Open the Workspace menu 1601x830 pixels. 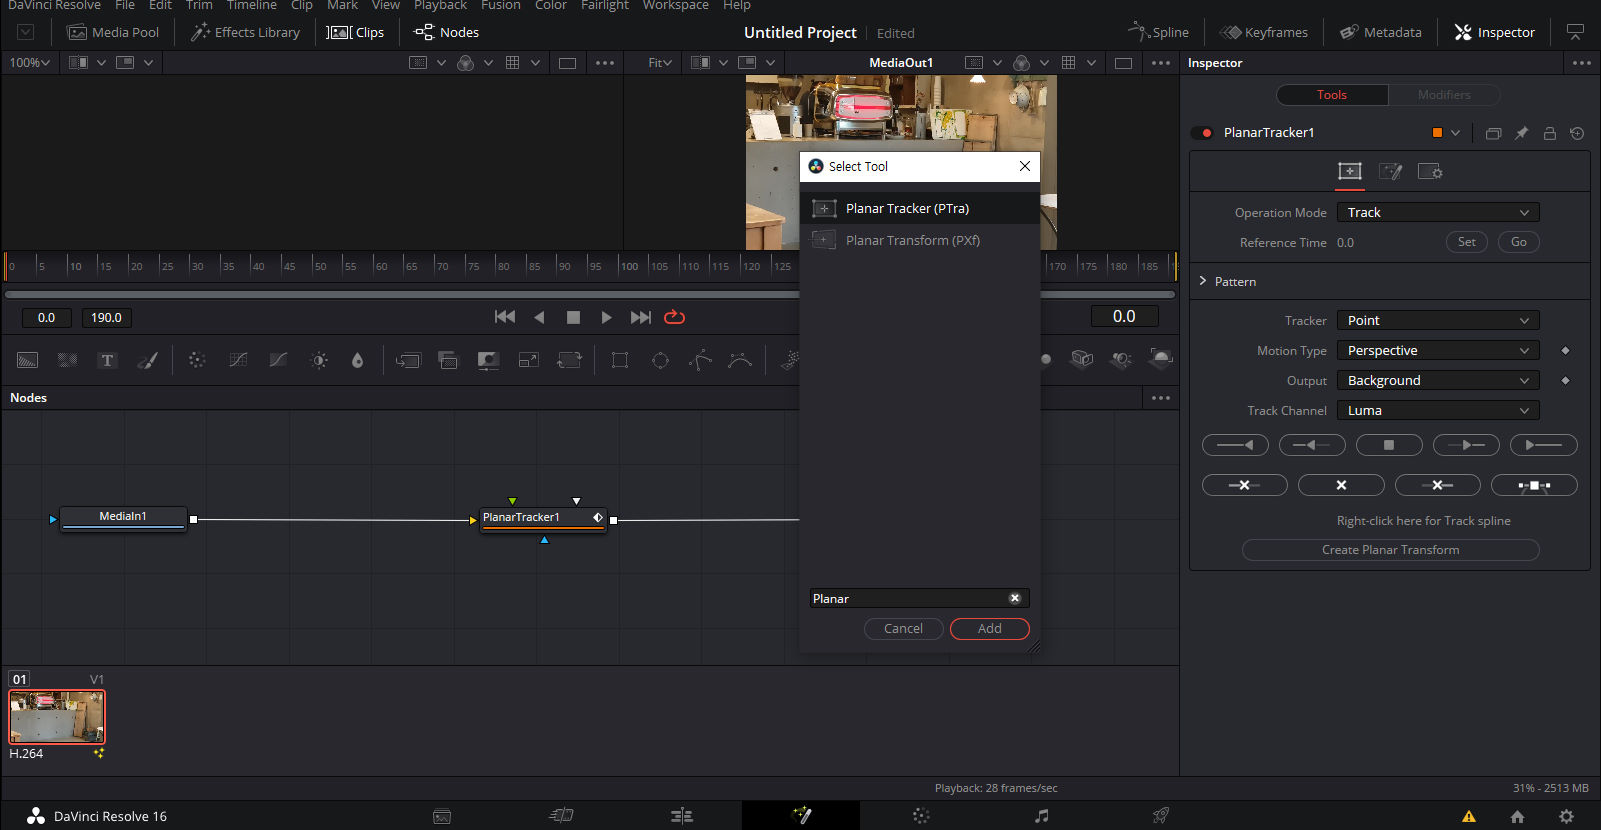(675, 5)
